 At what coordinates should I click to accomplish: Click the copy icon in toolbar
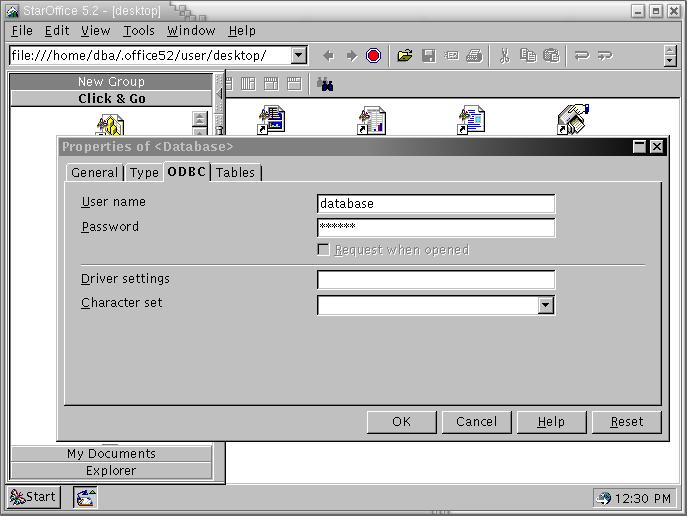(528, 56)
